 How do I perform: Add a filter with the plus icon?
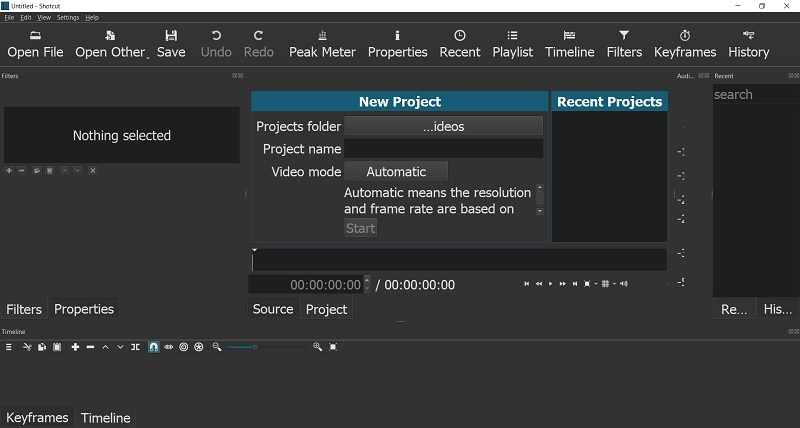pos(9,170)
